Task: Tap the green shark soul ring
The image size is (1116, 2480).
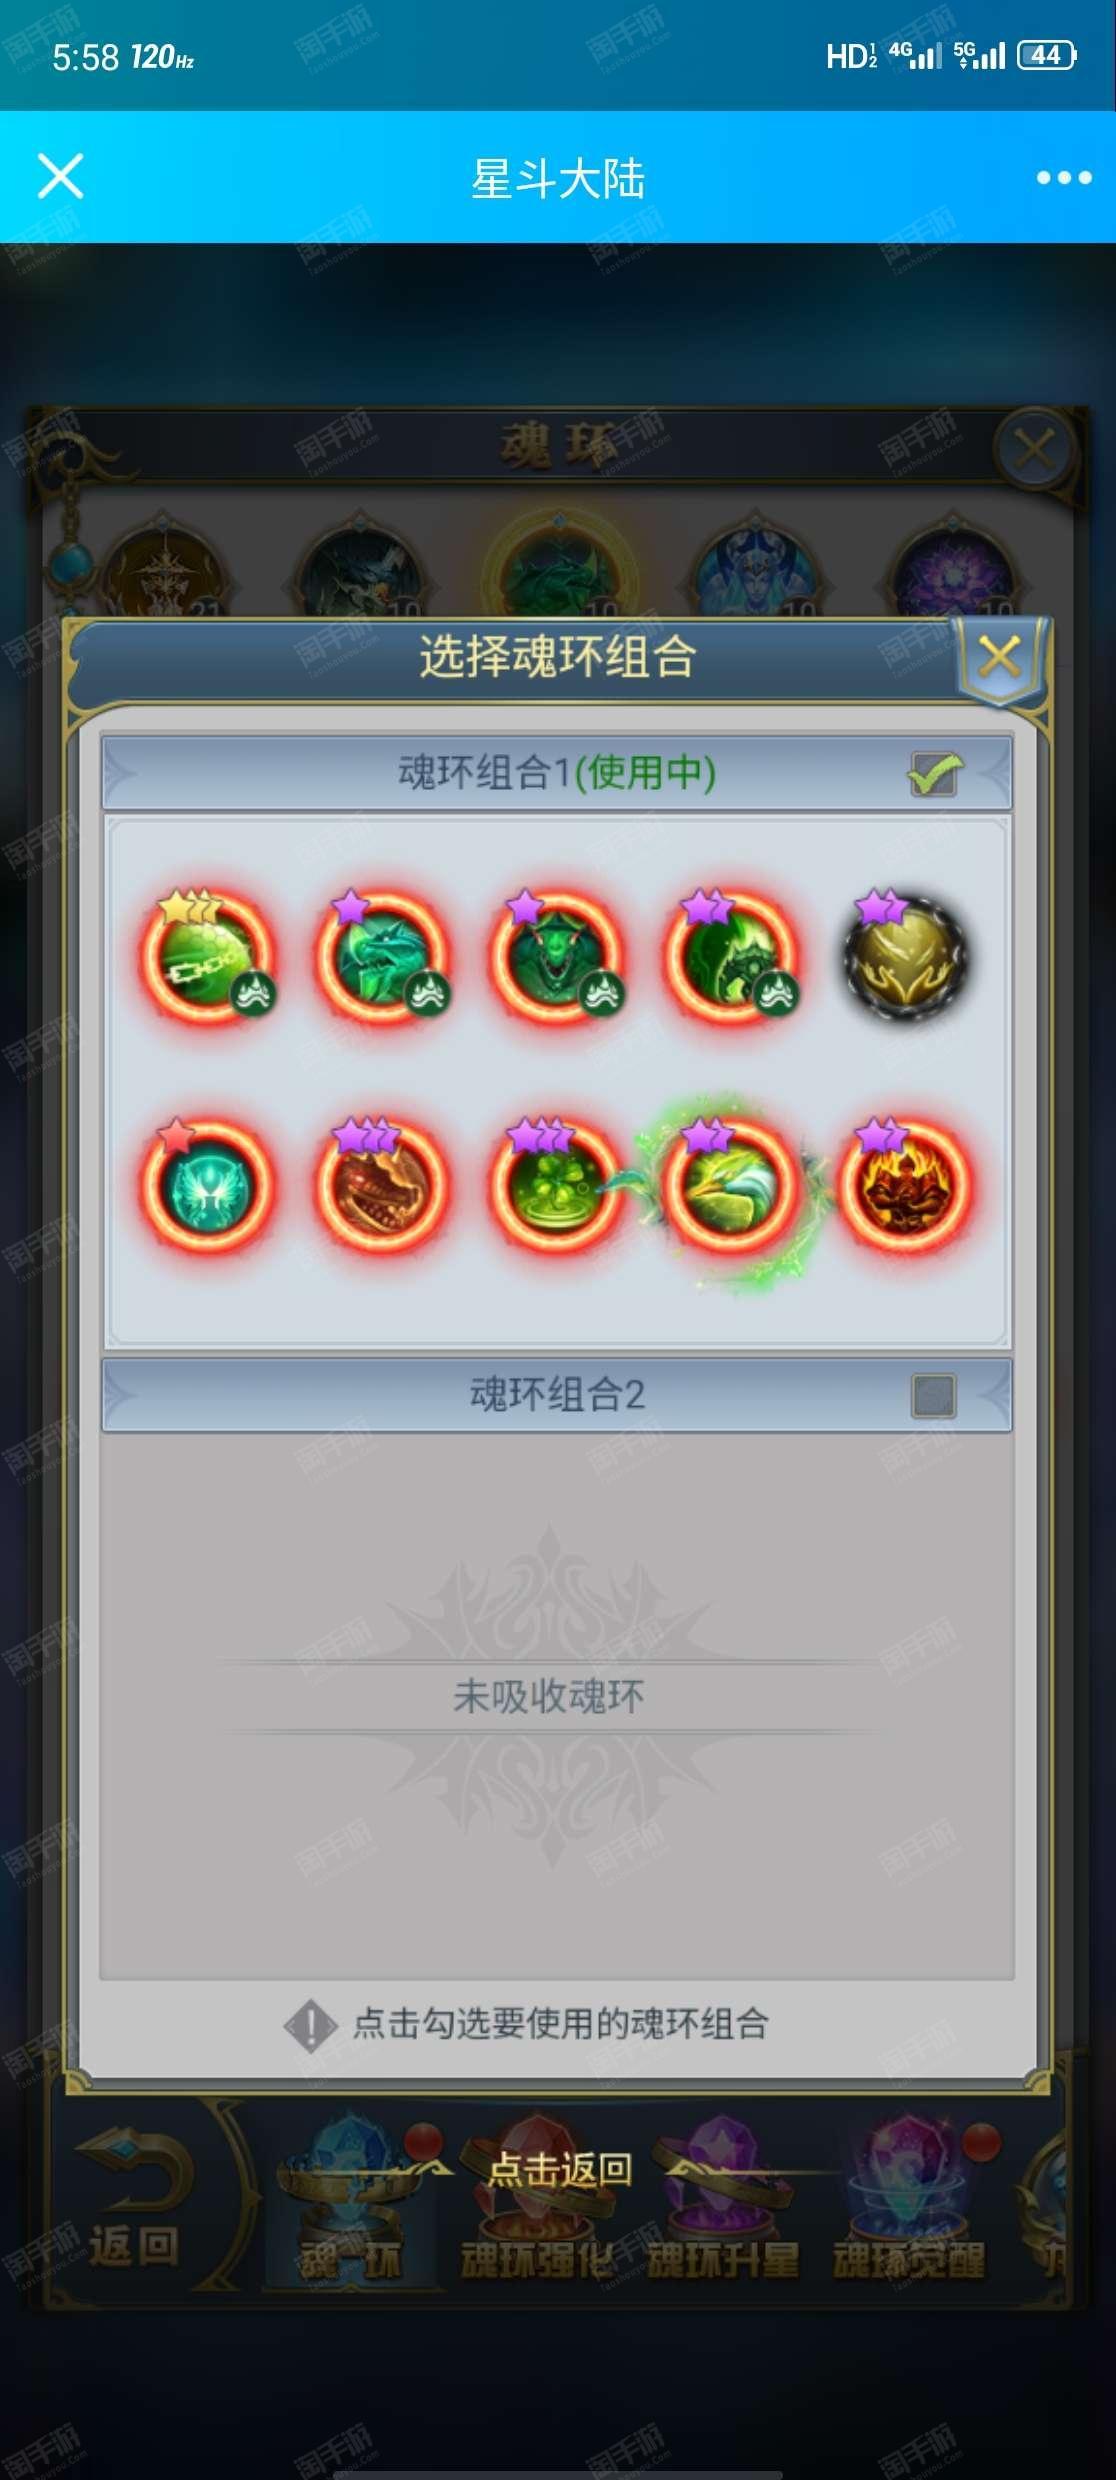Action: [x=381, y=956]
